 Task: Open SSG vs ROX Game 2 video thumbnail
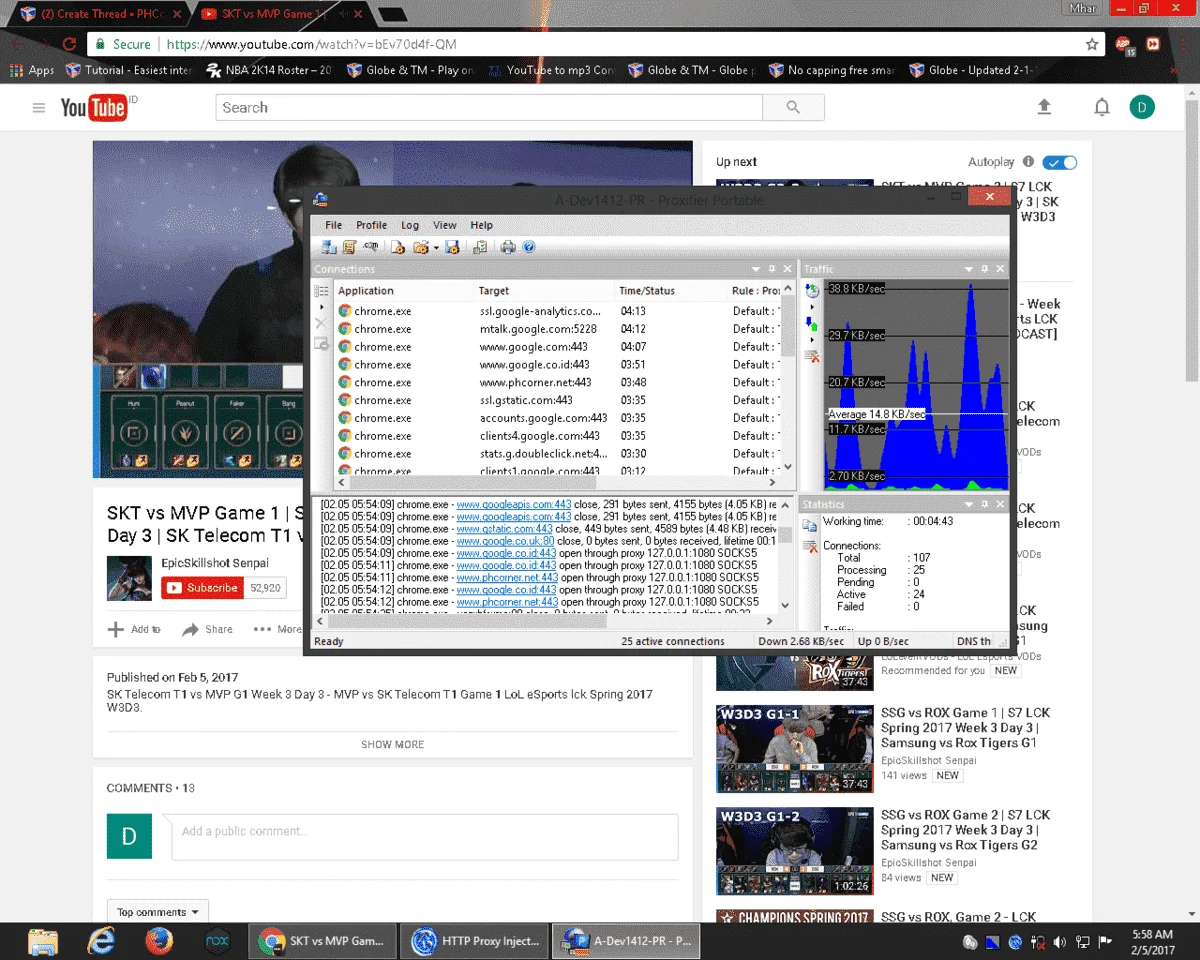[794, 851]
